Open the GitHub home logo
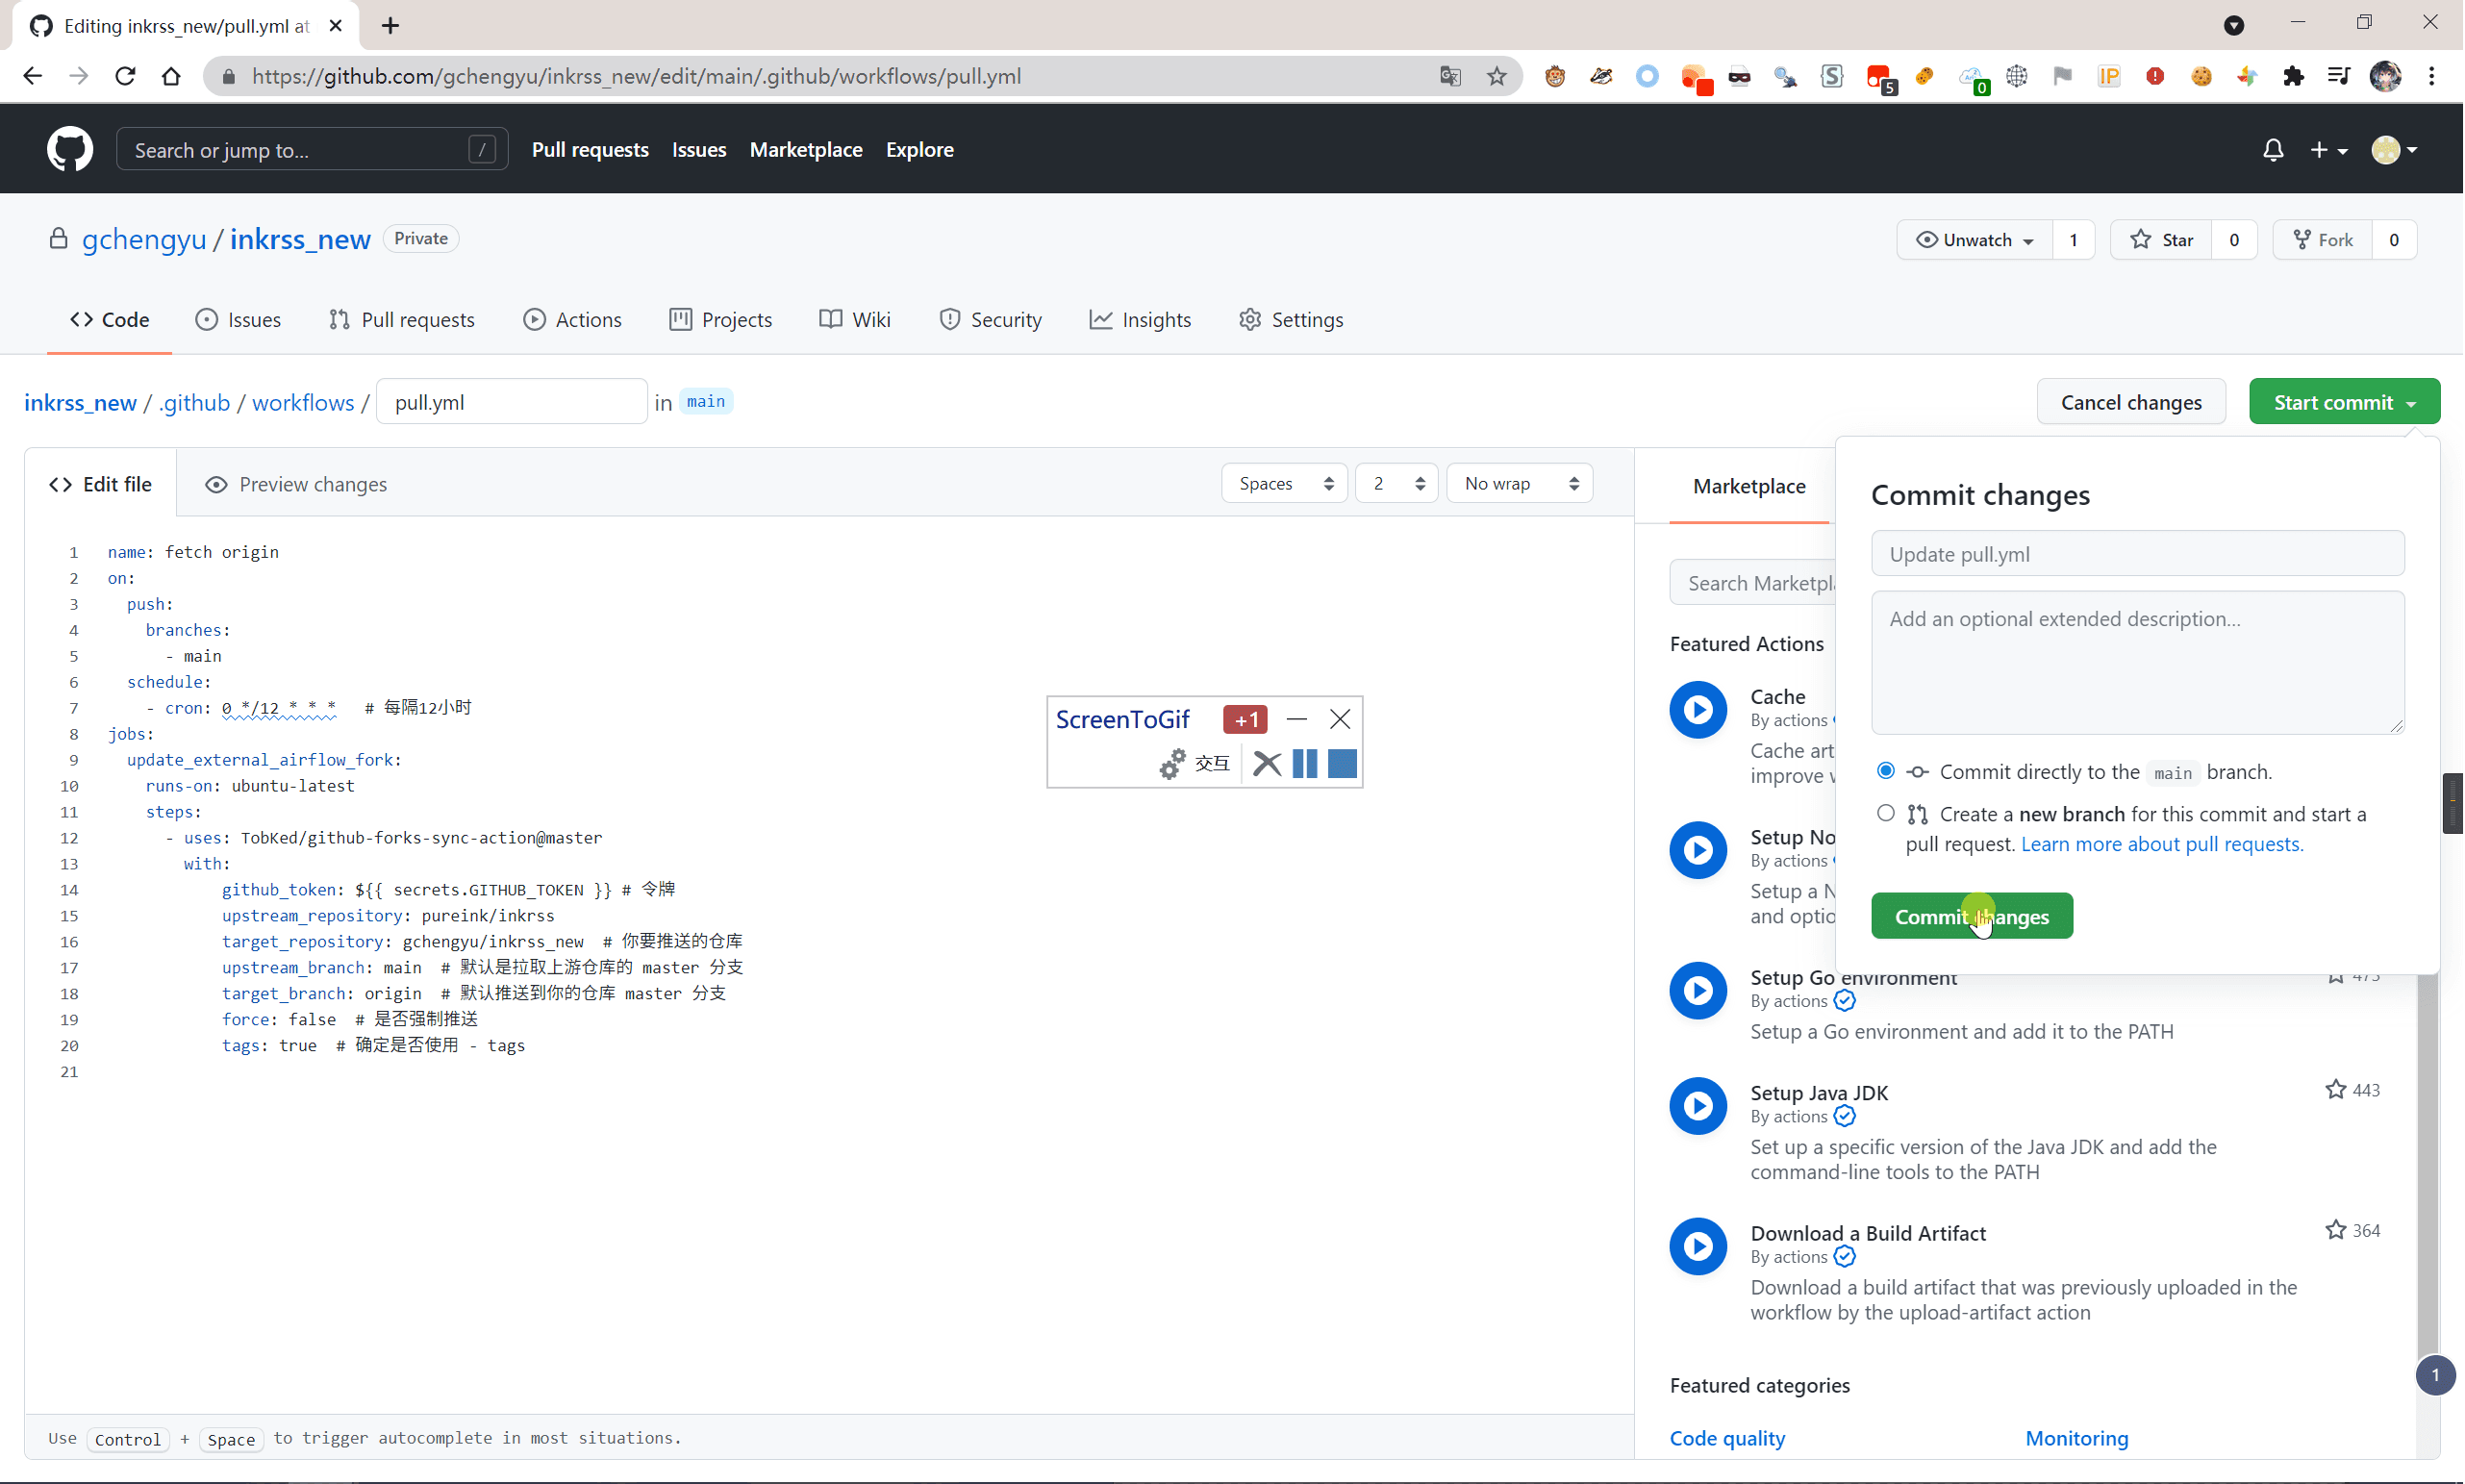Image resolution: width=2465 pixels, height=1484 pixels. click(70, 150)
